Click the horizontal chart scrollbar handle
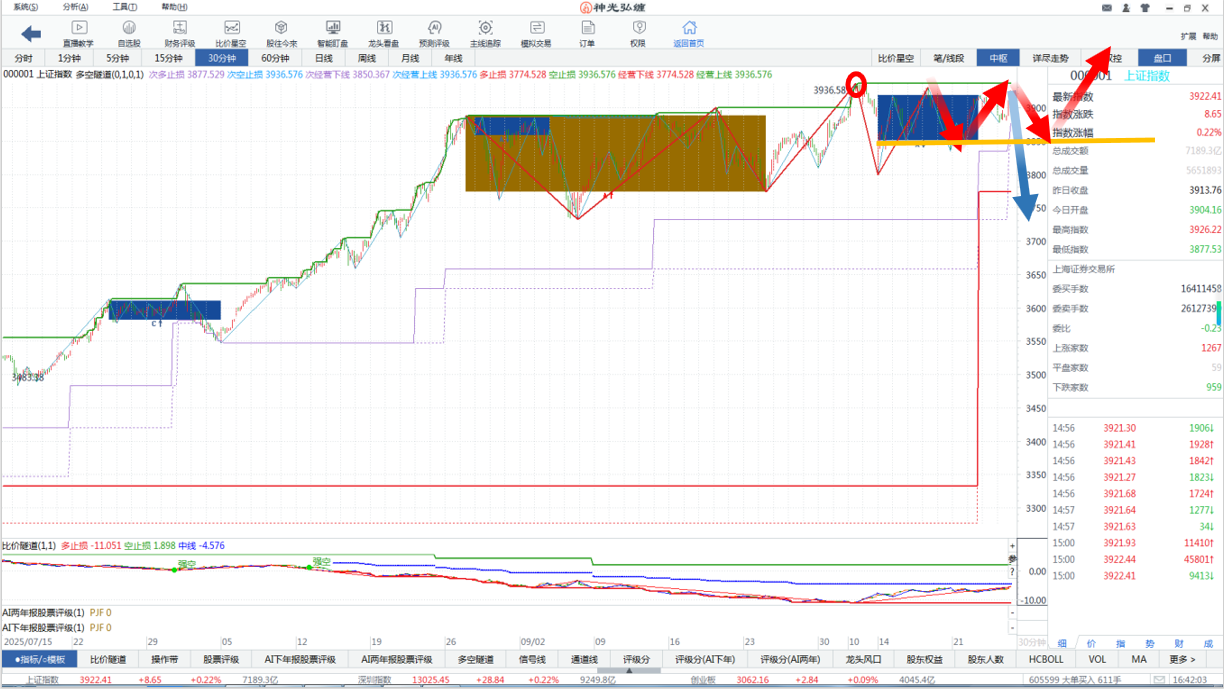Screen dimensions: 1224x689 [628, 671]
